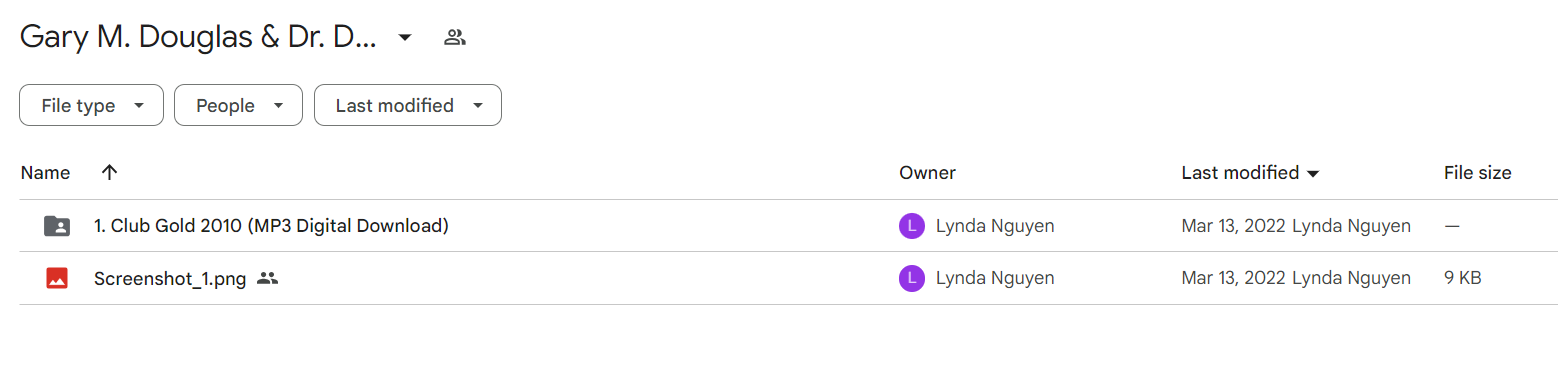Open the People filter dropdown
The width and height of the screenshot is (1558, 376).
pyautogui.click(x=238, y=105)
